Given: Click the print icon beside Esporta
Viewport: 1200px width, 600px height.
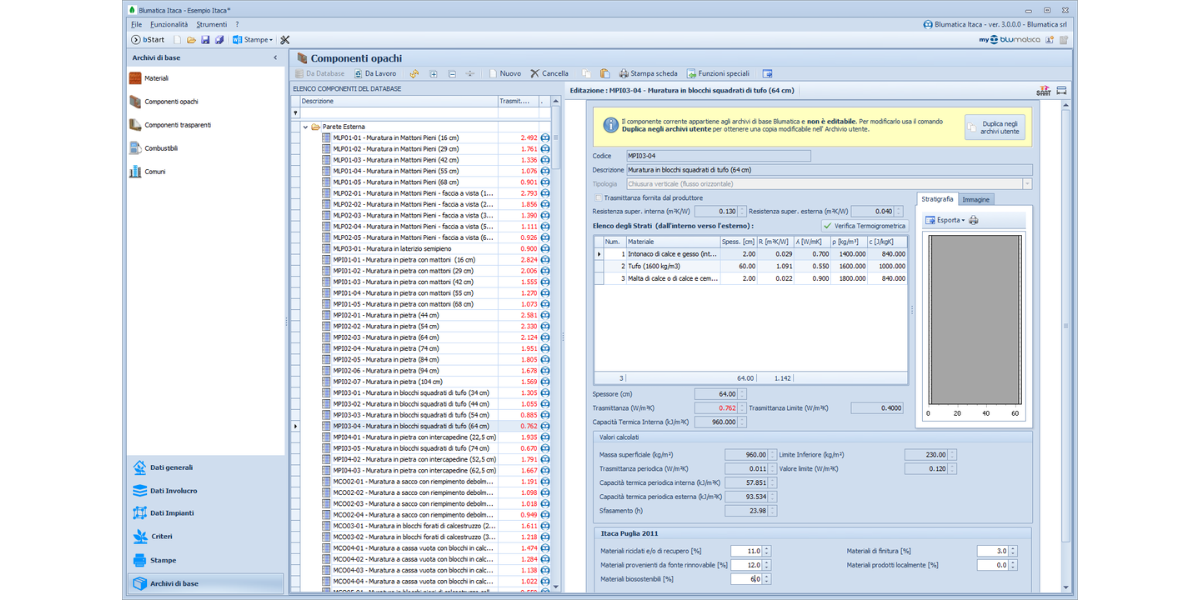Looking at the screenshot, I should click(974, 220).
